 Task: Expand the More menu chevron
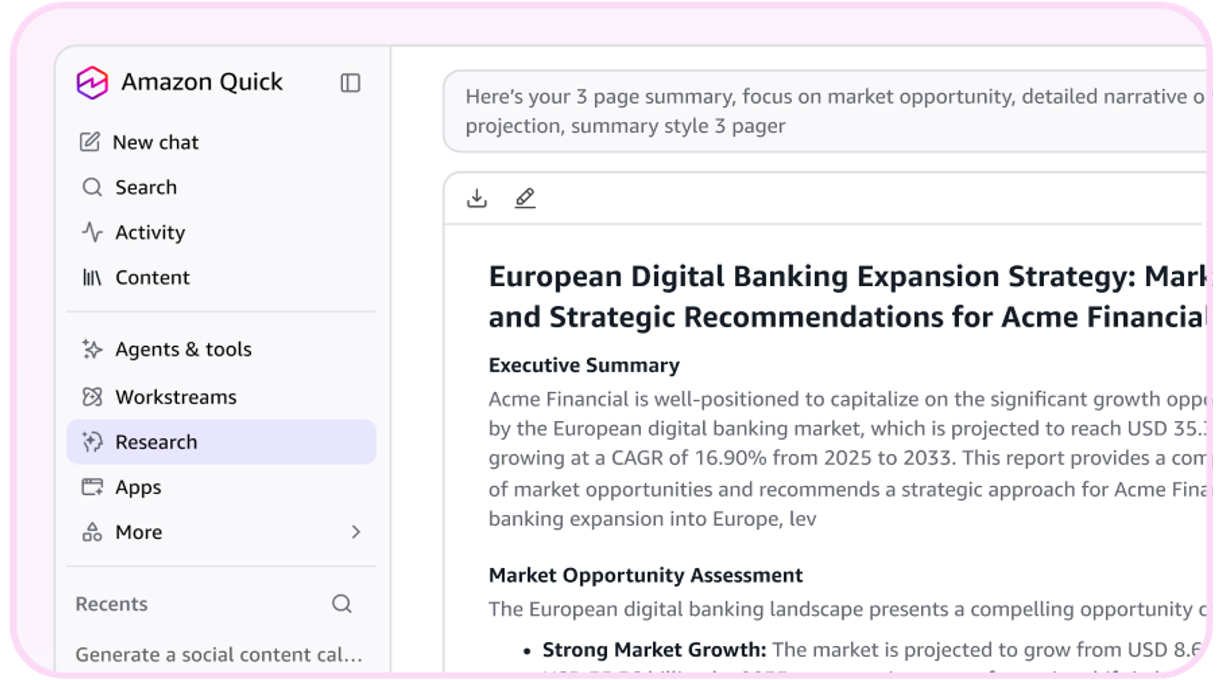pos(356,532)
